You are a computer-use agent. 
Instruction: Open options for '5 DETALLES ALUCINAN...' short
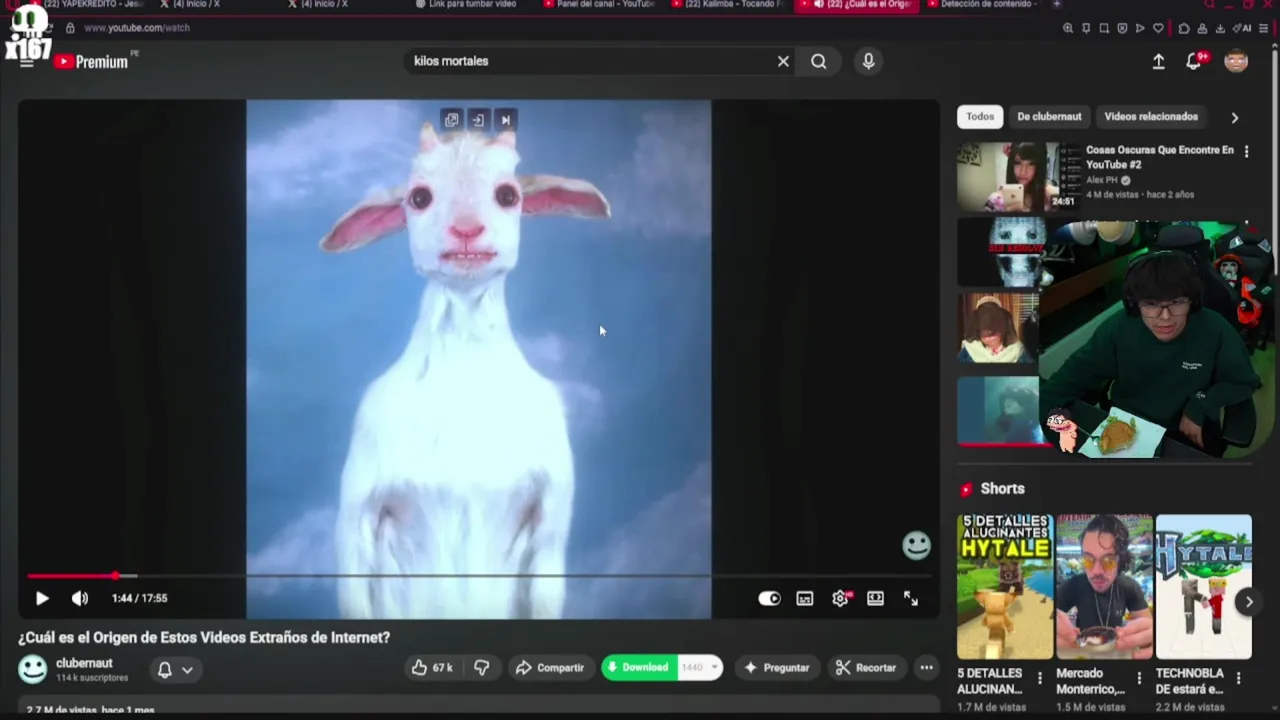coord(1039,678)
